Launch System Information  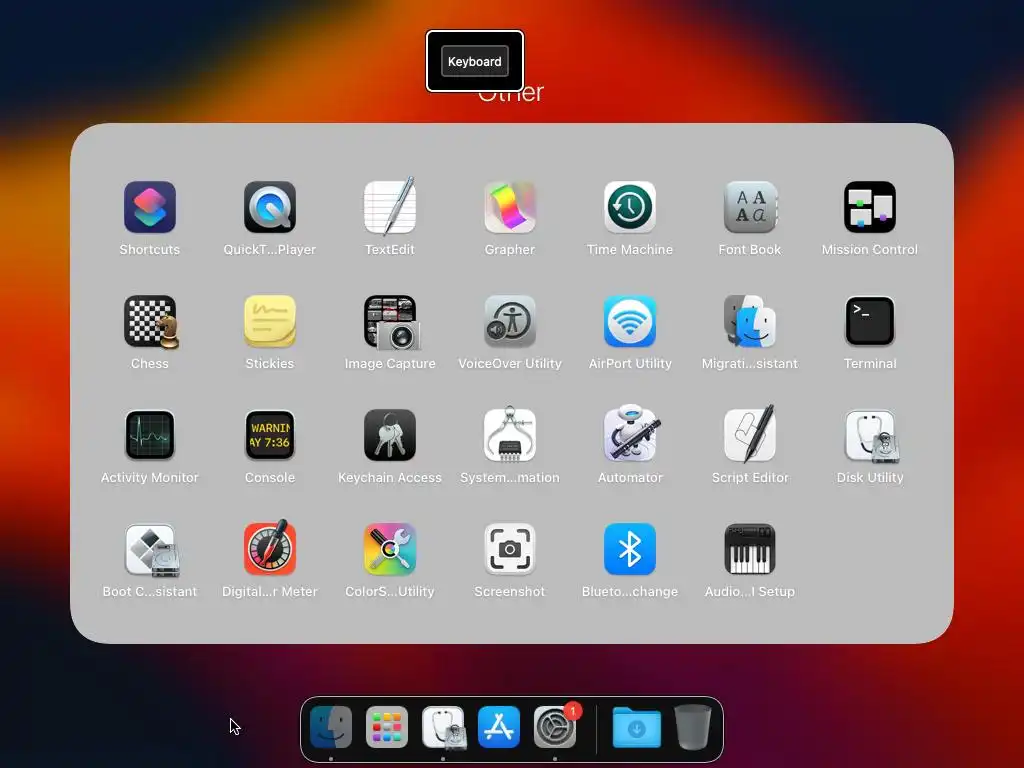pyautogui.click(x=510, y=435)
